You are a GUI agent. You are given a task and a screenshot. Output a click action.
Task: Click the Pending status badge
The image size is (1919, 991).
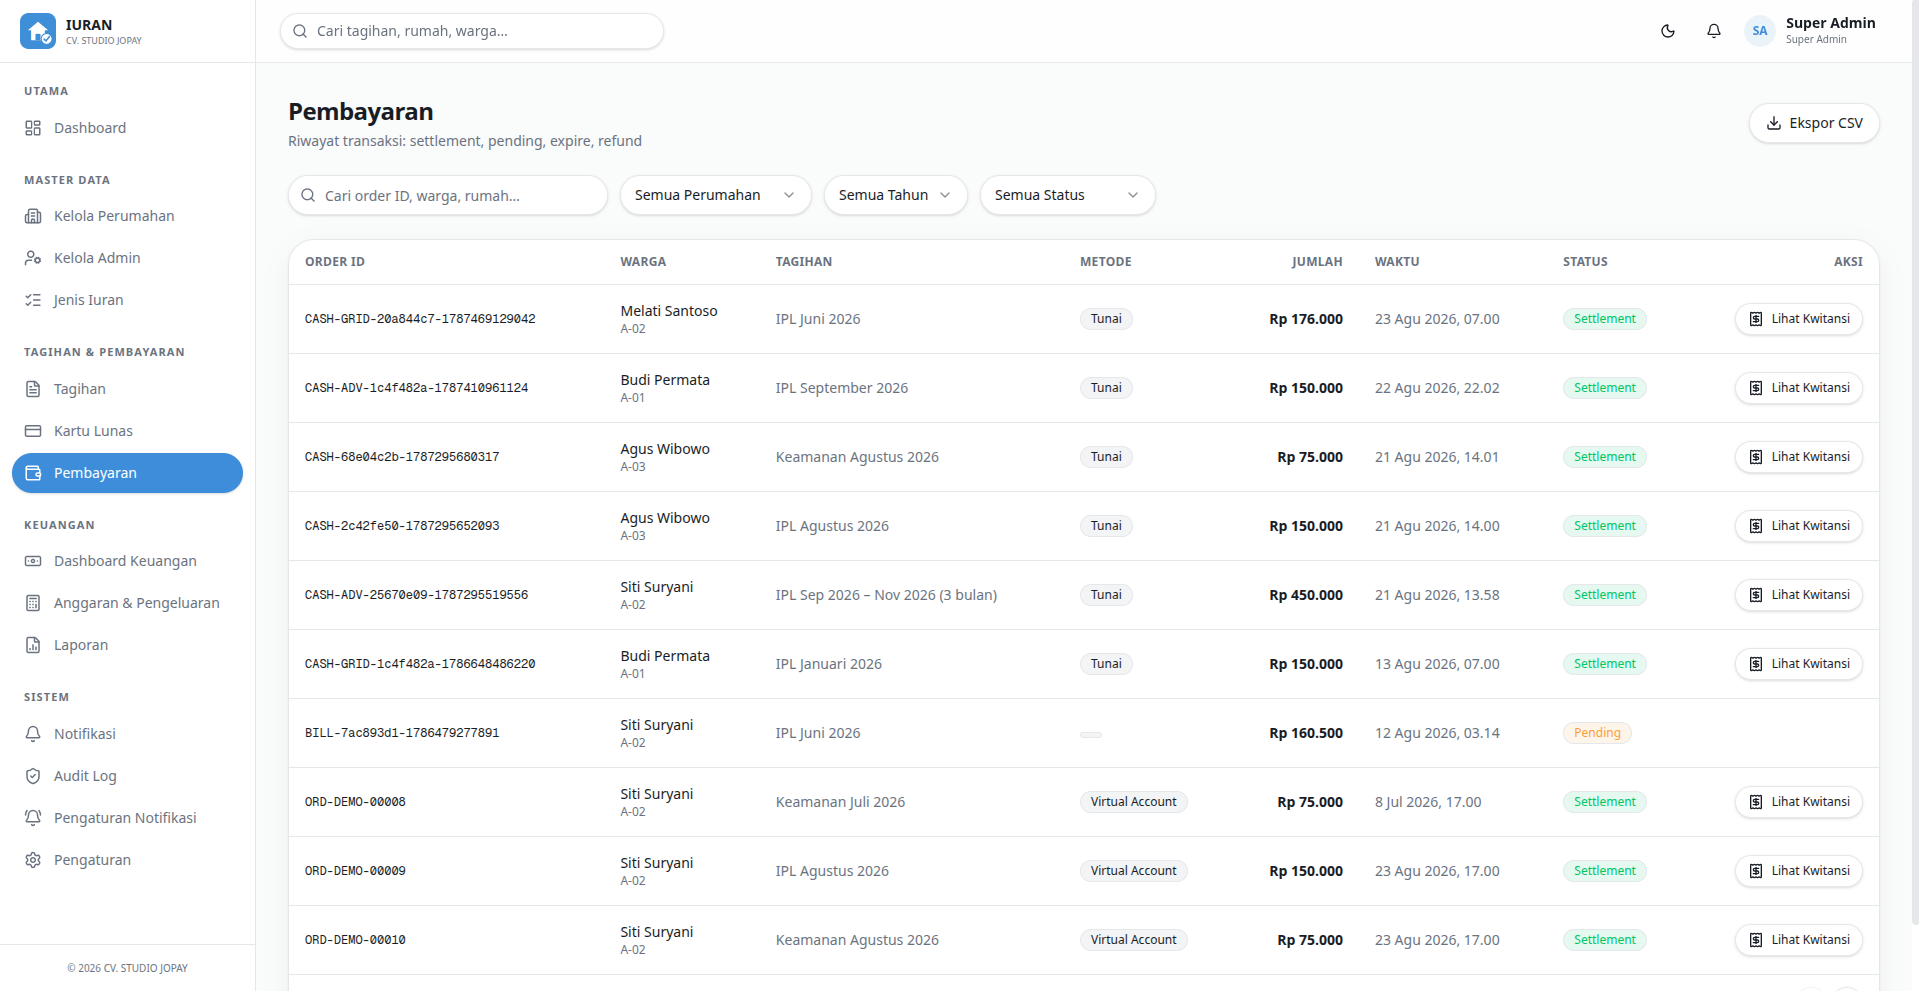(x=1597, y=733)
